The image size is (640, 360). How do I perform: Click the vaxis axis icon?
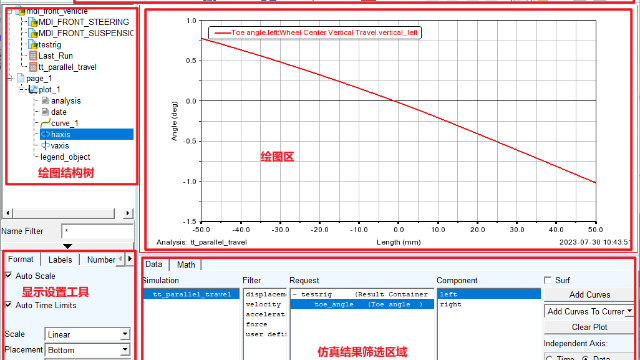point(45,145)
